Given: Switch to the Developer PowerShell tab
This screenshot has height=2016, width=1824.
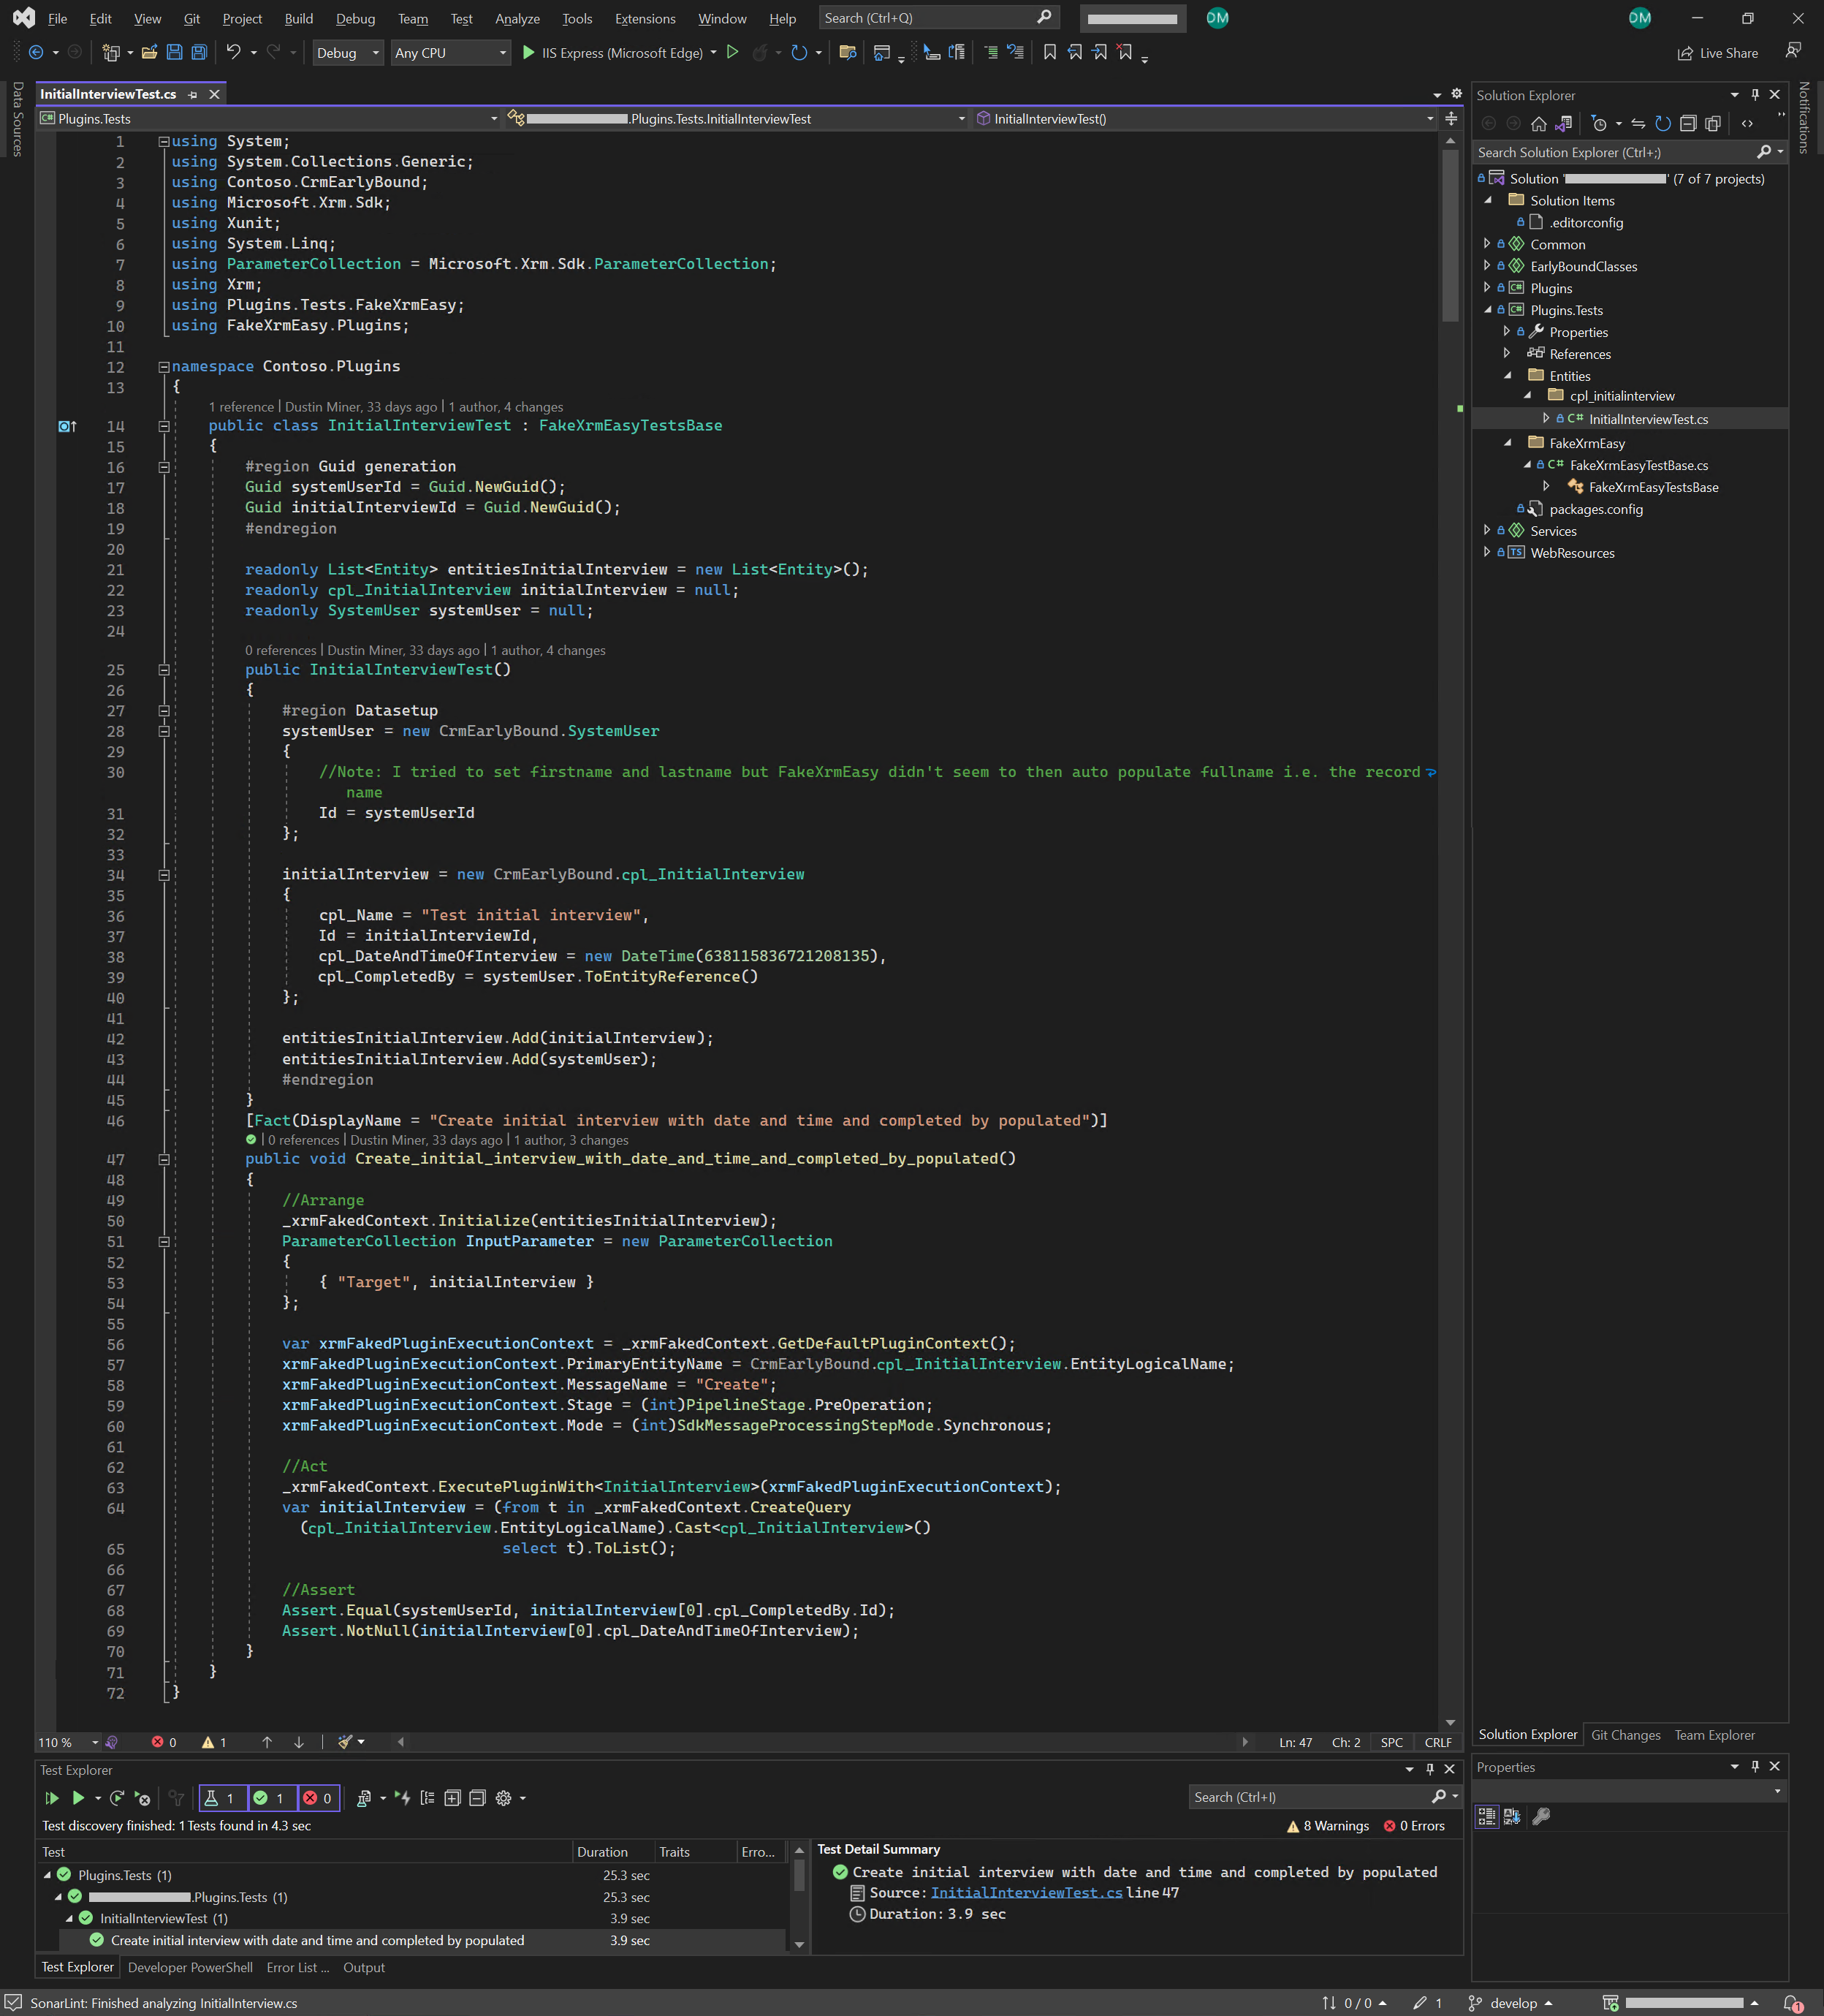Looking at the screenshot, I should [190, 1967].
